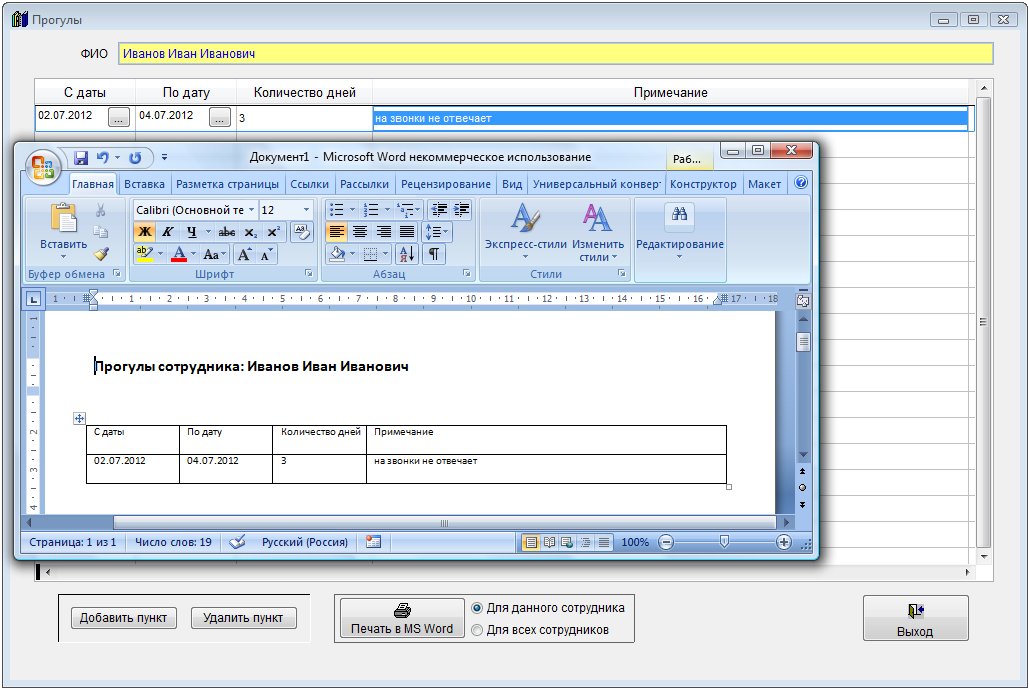Click 'Добавить пункт' button
The width and height of the screenshot is (1029, 688).
(x=123, y=618)
